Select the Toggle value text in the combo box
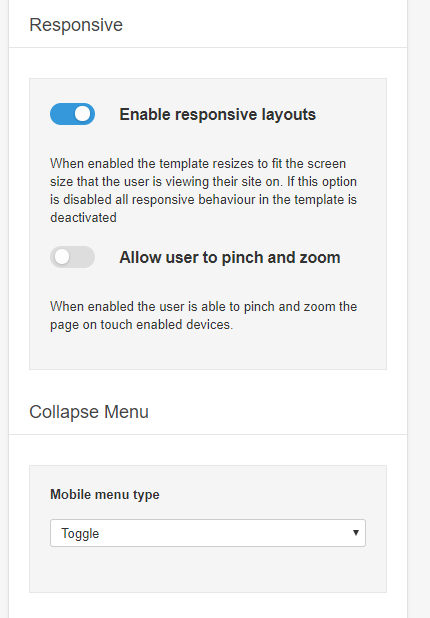 coord(80,533)
